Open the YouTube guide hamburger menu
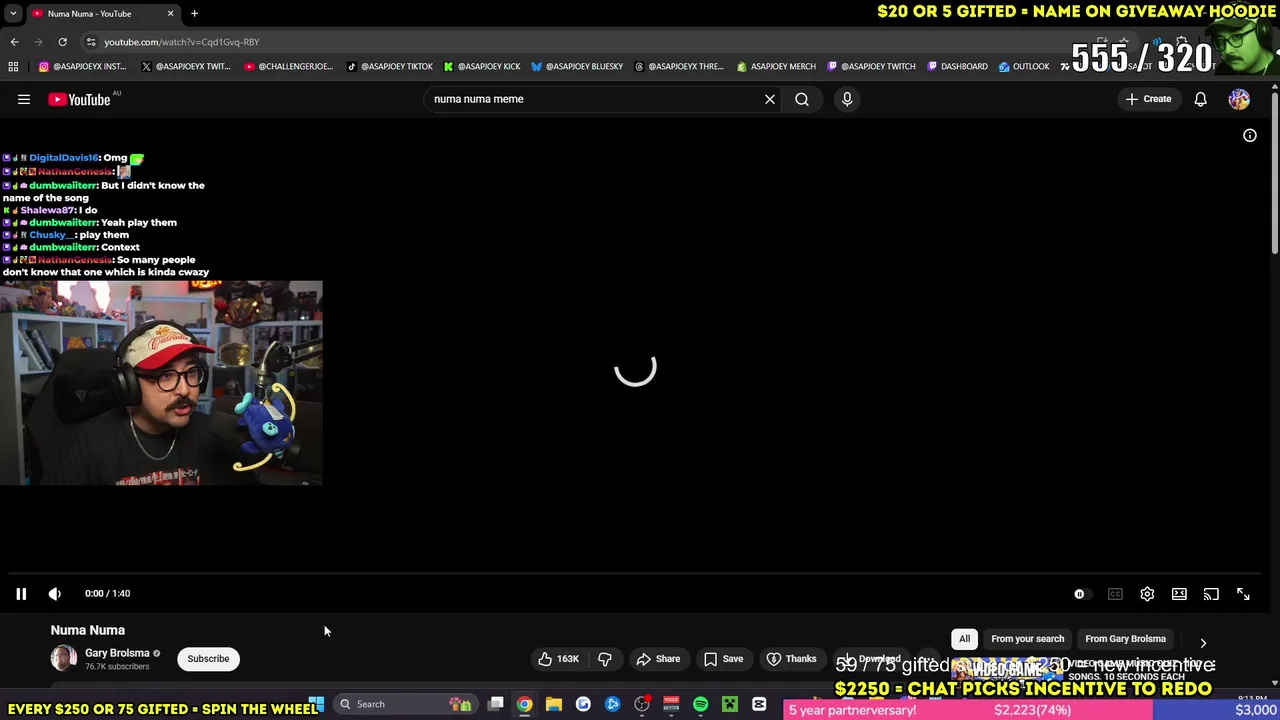Image resolution: width=1280 pixels, height=720 pixels. [x=24, y=99]
